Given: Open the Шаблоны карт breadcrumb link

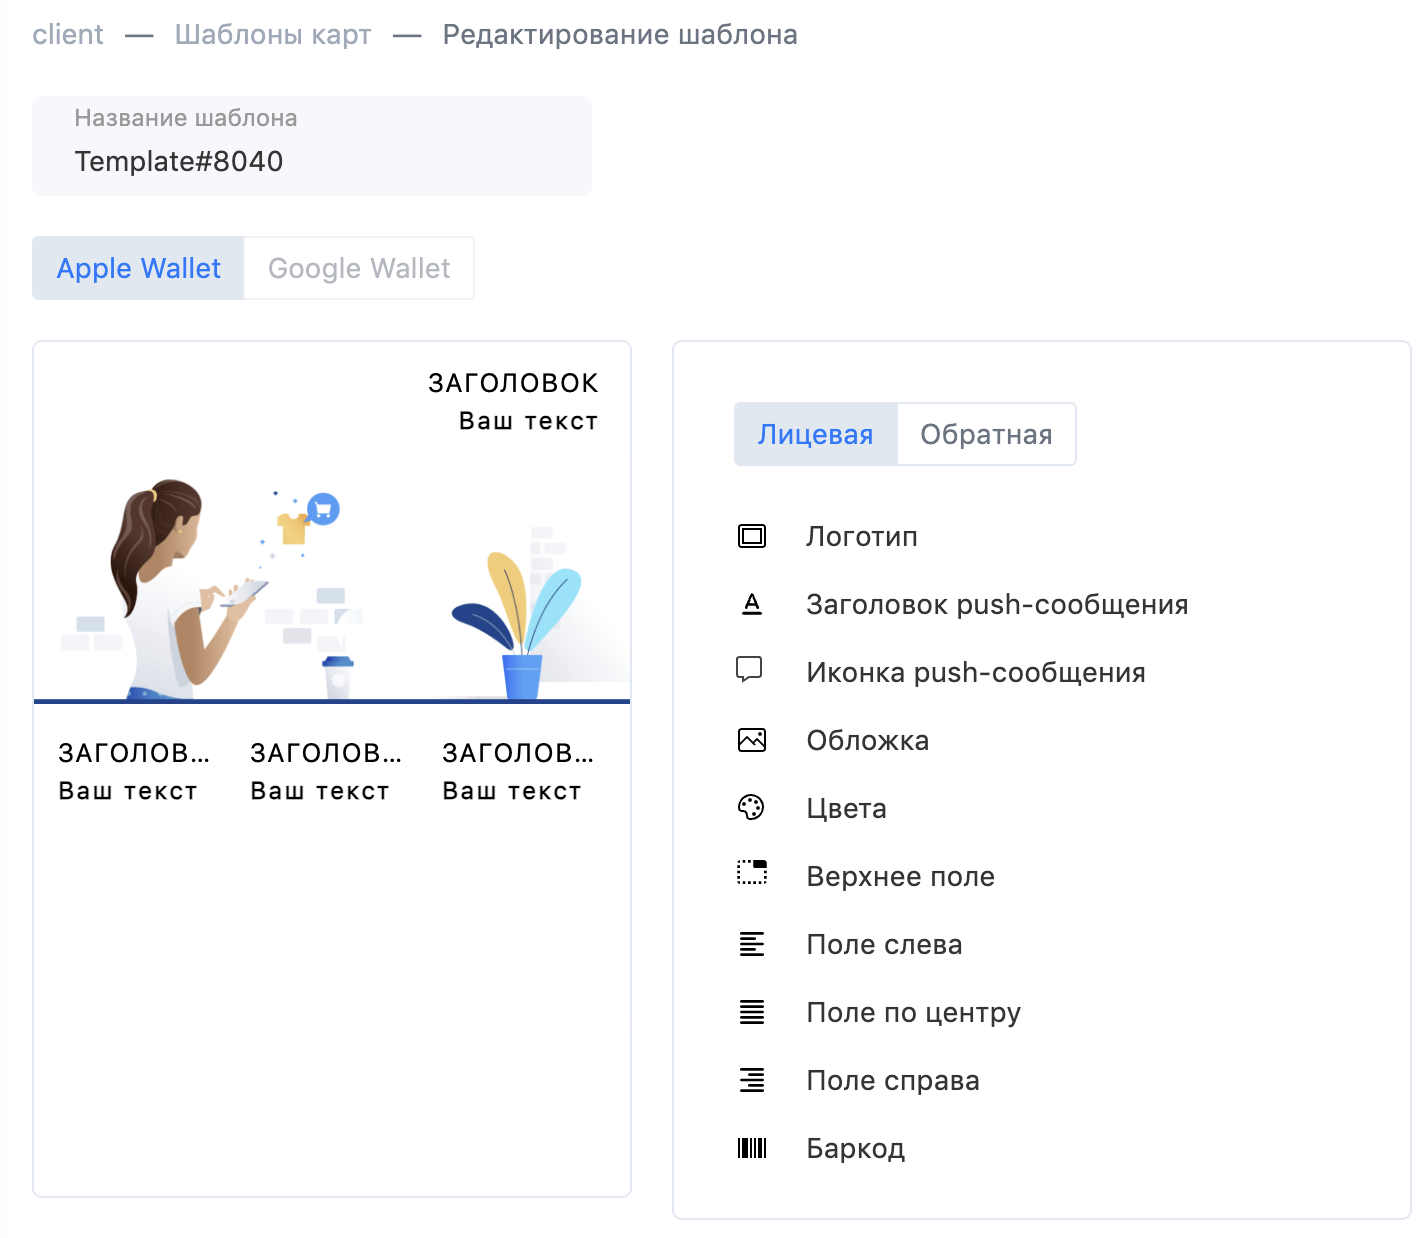Looking at the screenshot, I should pyautogui.click(x=273, y=35).
